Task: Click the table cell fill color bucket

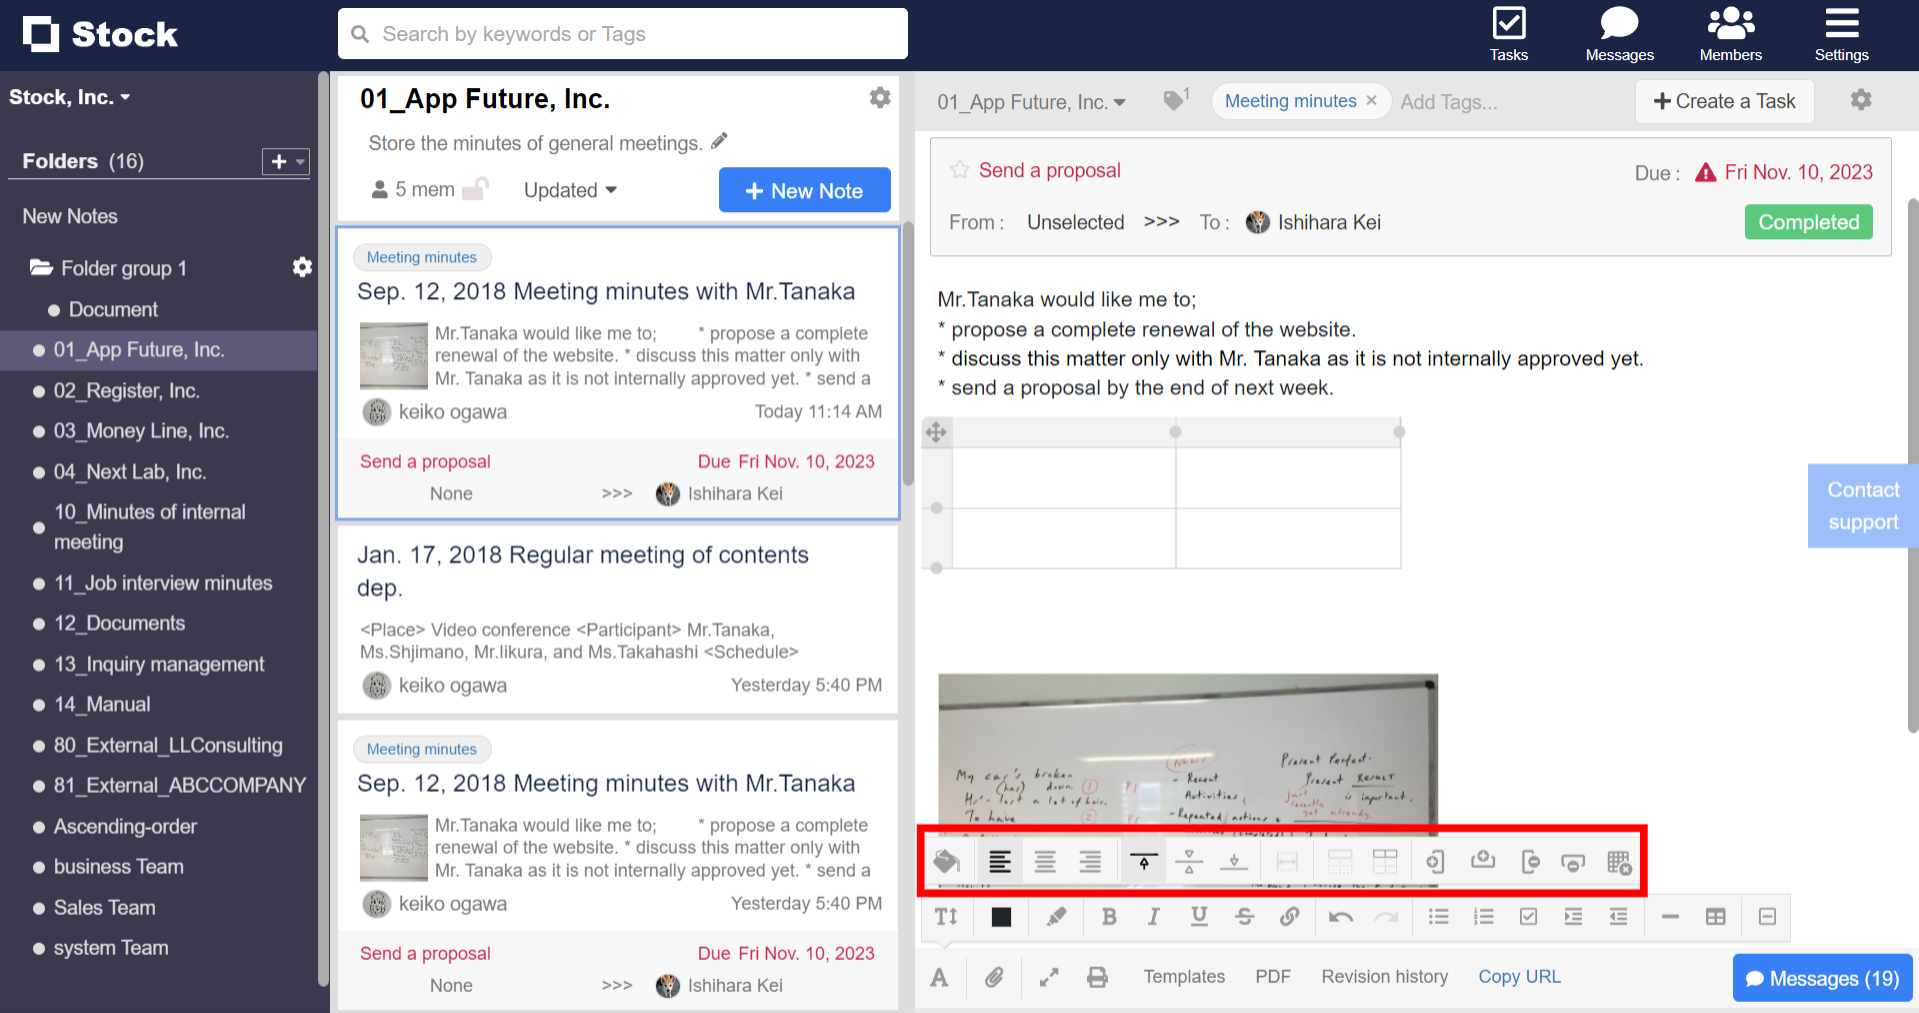Action: (946, 861)
